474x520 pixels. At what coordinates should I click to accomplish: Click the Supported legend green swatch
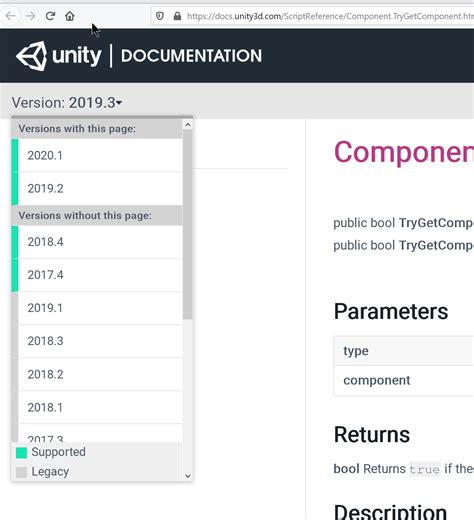21,453
